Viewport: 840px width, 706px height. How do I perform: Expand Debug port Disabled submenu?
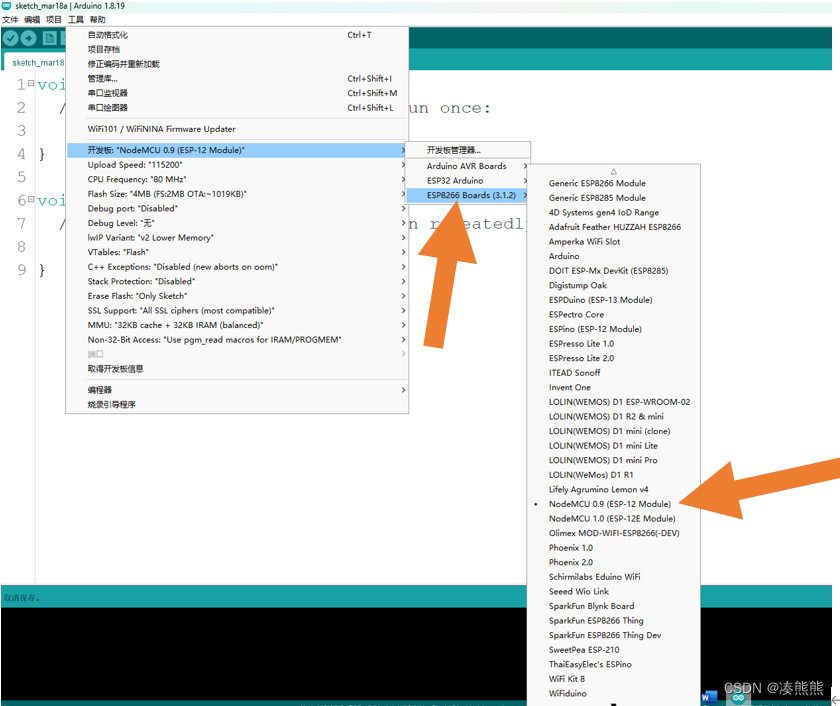[237, 208]
